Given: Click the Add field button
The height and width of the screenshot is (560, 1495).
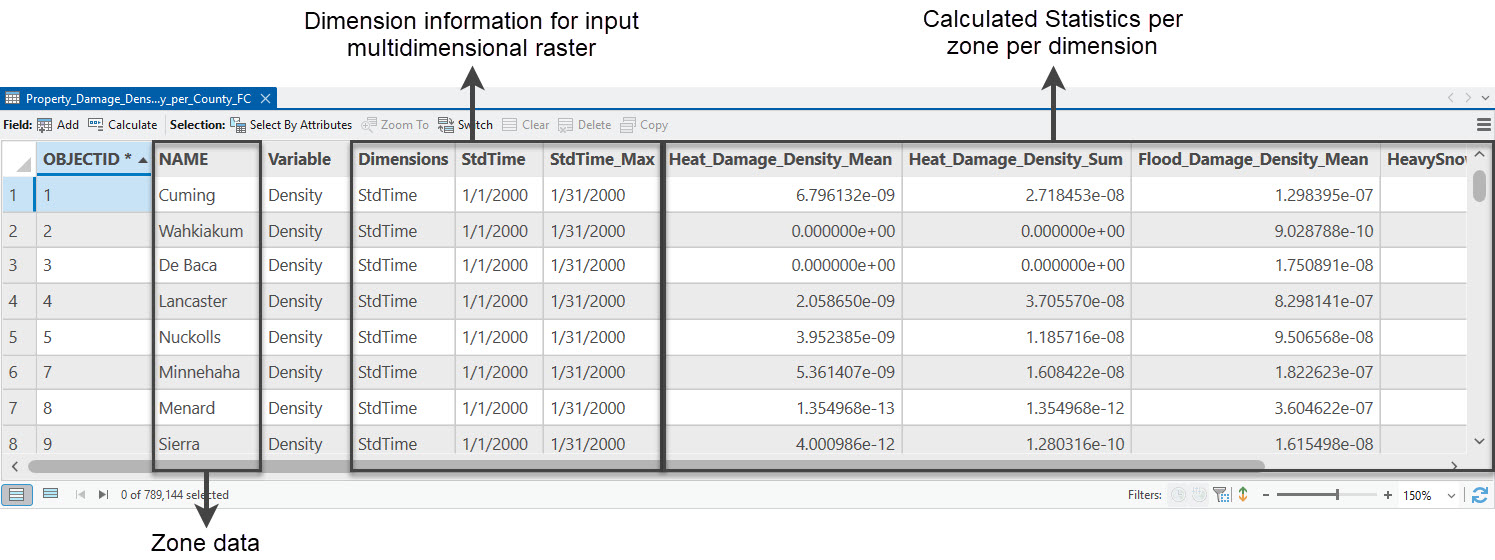Looking at the screenshot, I should [x=57, y=125].
